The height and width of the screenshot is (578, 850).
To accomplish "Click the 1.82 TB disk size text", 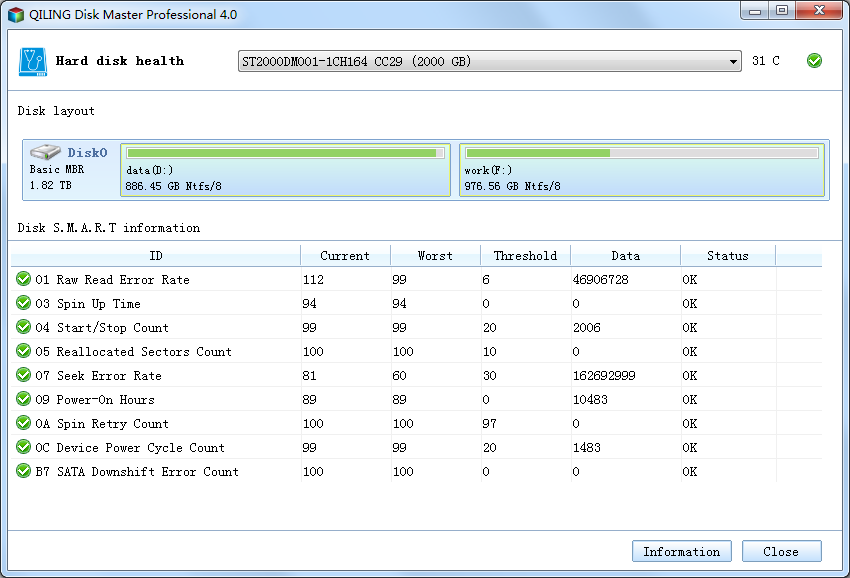I will 50,185.
